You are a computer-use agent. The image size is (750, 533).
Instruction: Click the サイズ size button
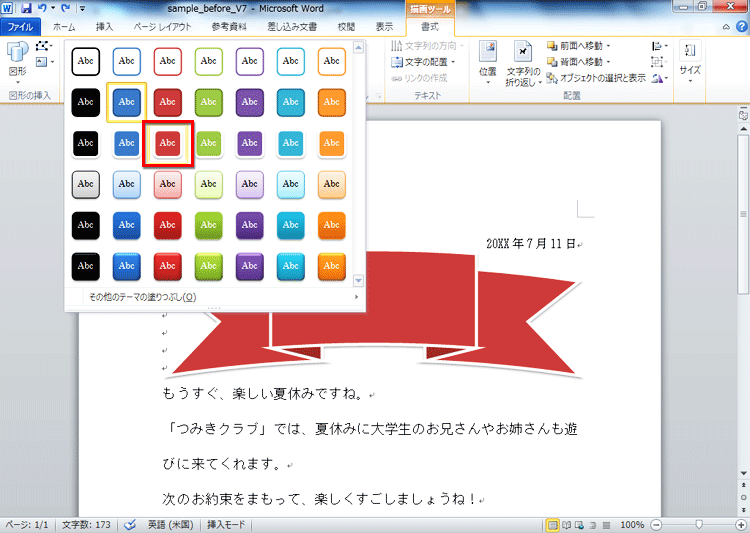690,62
